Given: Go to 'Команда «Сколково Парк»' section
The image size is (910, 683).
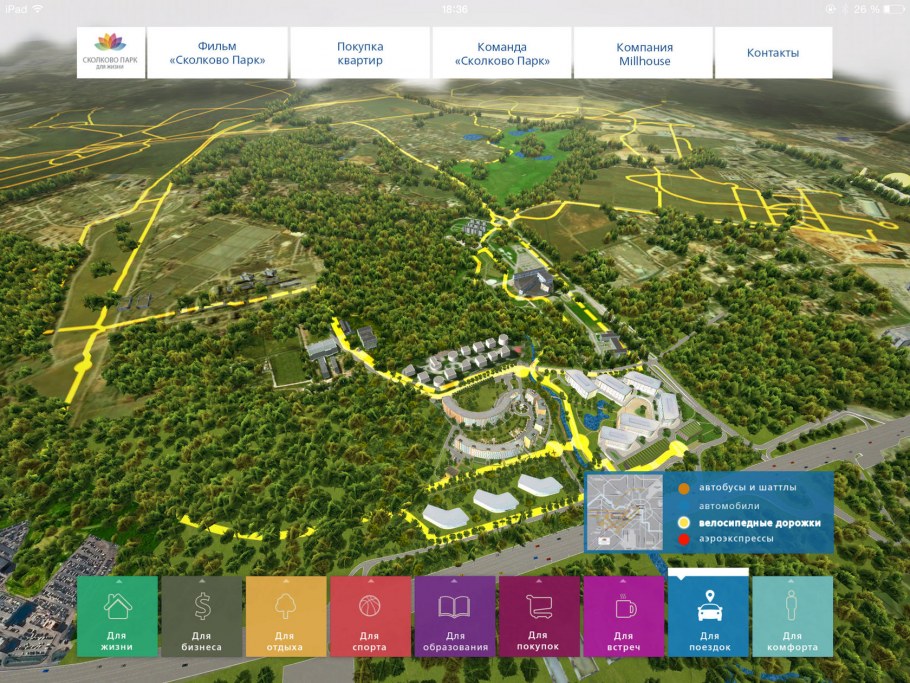Looking at the screenshot, I should pyautogui.click(x=502, y=53).
